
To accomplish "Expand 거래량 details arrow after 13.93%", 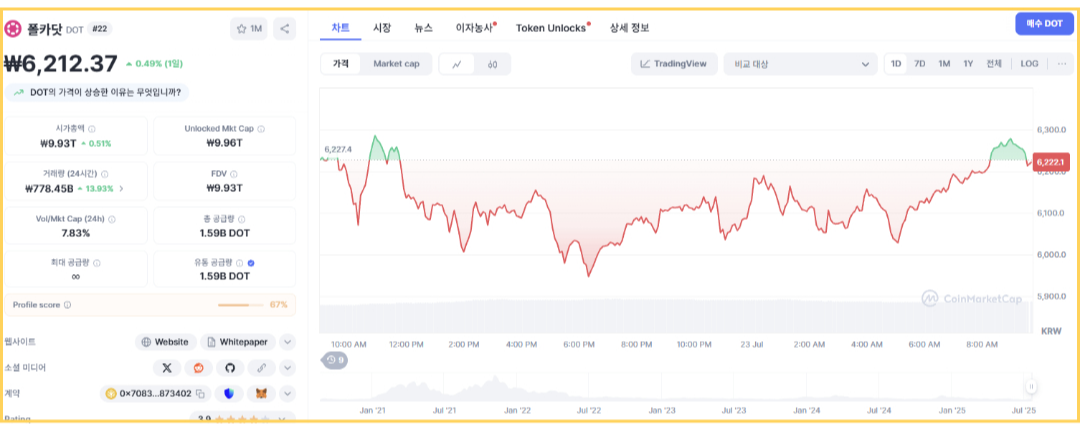I will coord(122,188).
